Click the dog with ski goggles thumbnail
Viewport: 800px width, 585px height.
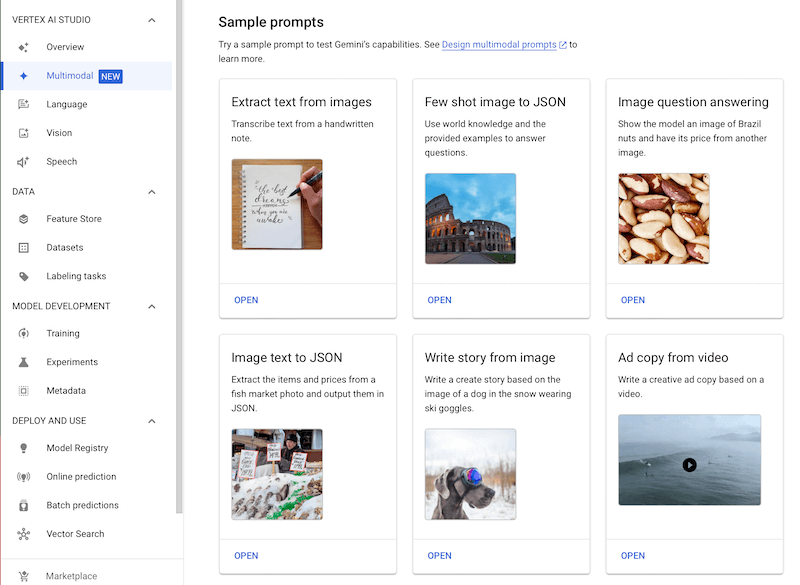(x=470, y=474)
